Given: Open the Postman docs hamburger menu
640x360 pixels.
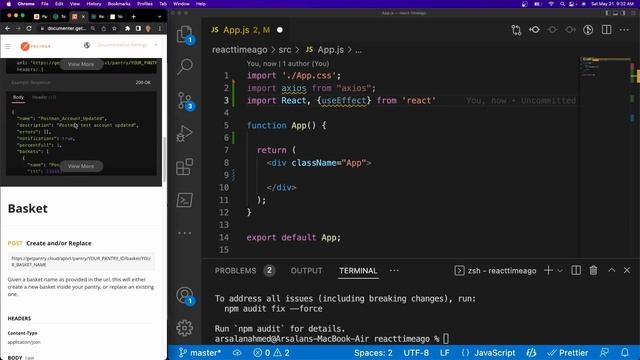Looking at the screenshot, I should (x=8, y=46).
